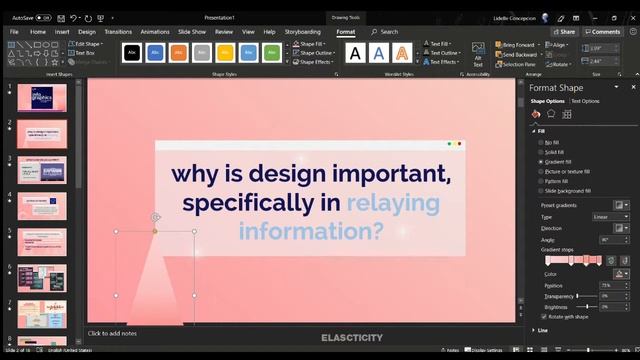Click the Text Box button

pos(81,53)
